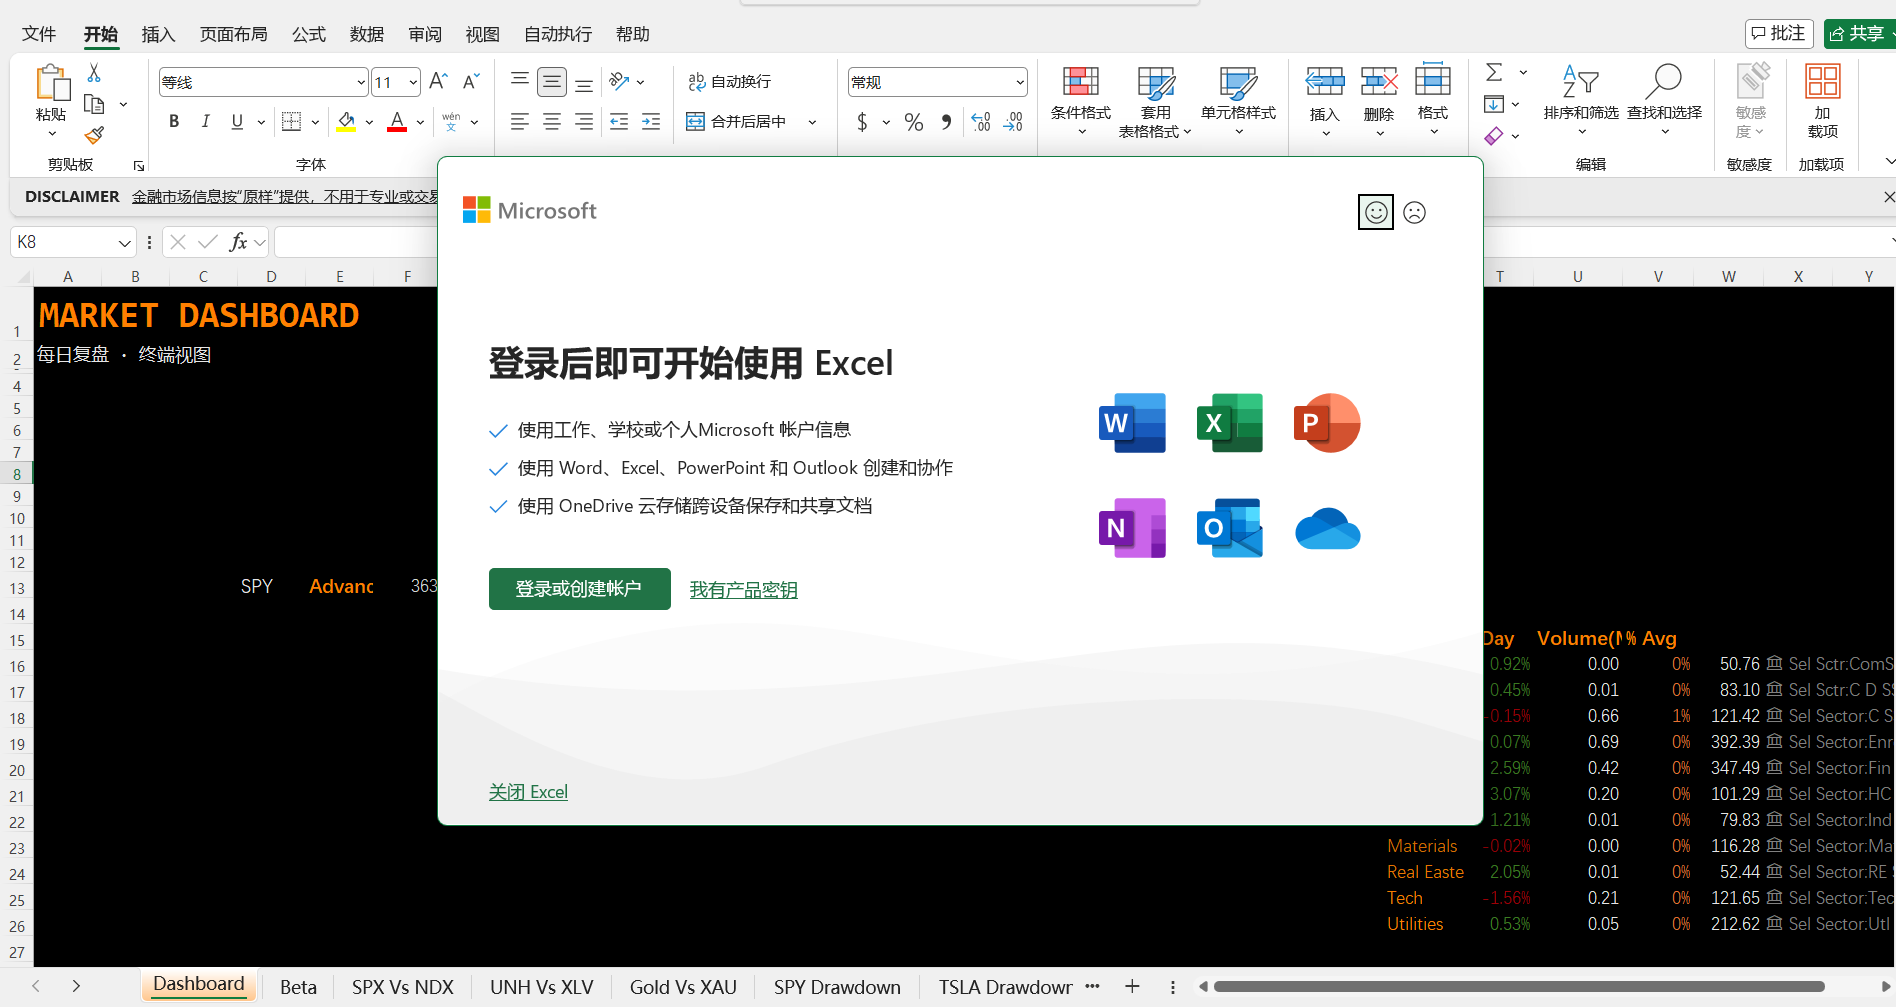Open 查找和选择 find and select
The width and height of the screenshot is (1896, 1007).
(x=1664, y=100)
